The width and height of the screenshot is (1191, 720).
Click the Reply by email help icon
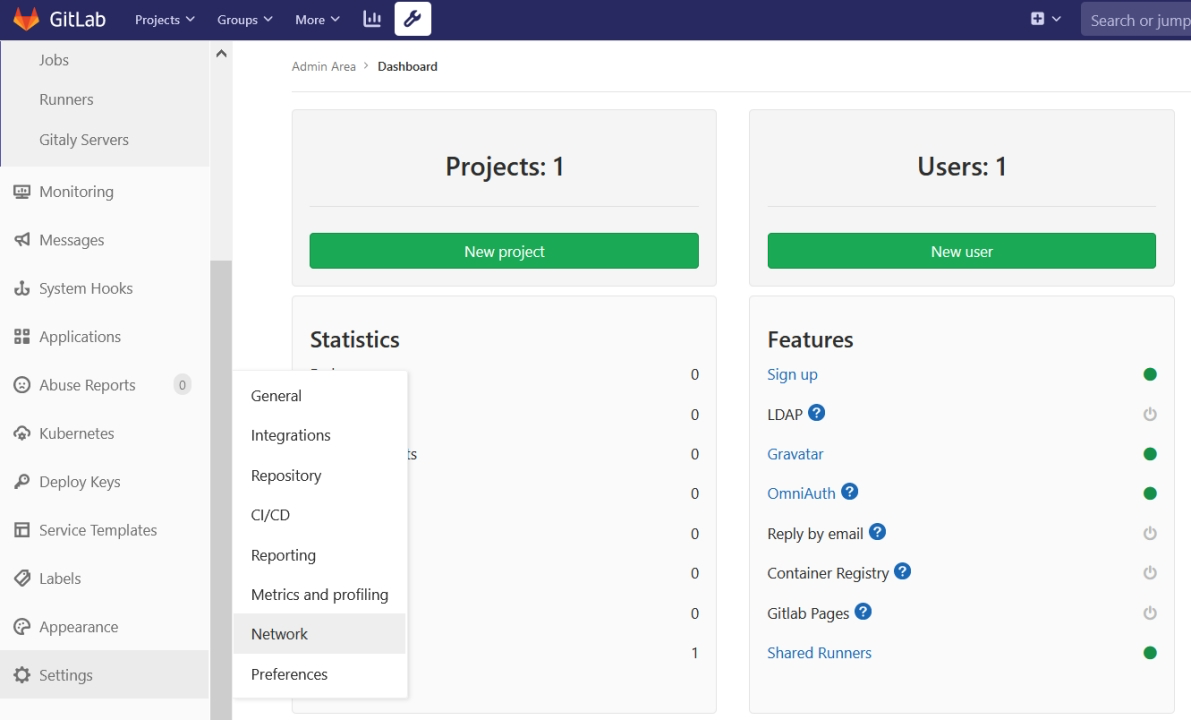click(877, 532)
